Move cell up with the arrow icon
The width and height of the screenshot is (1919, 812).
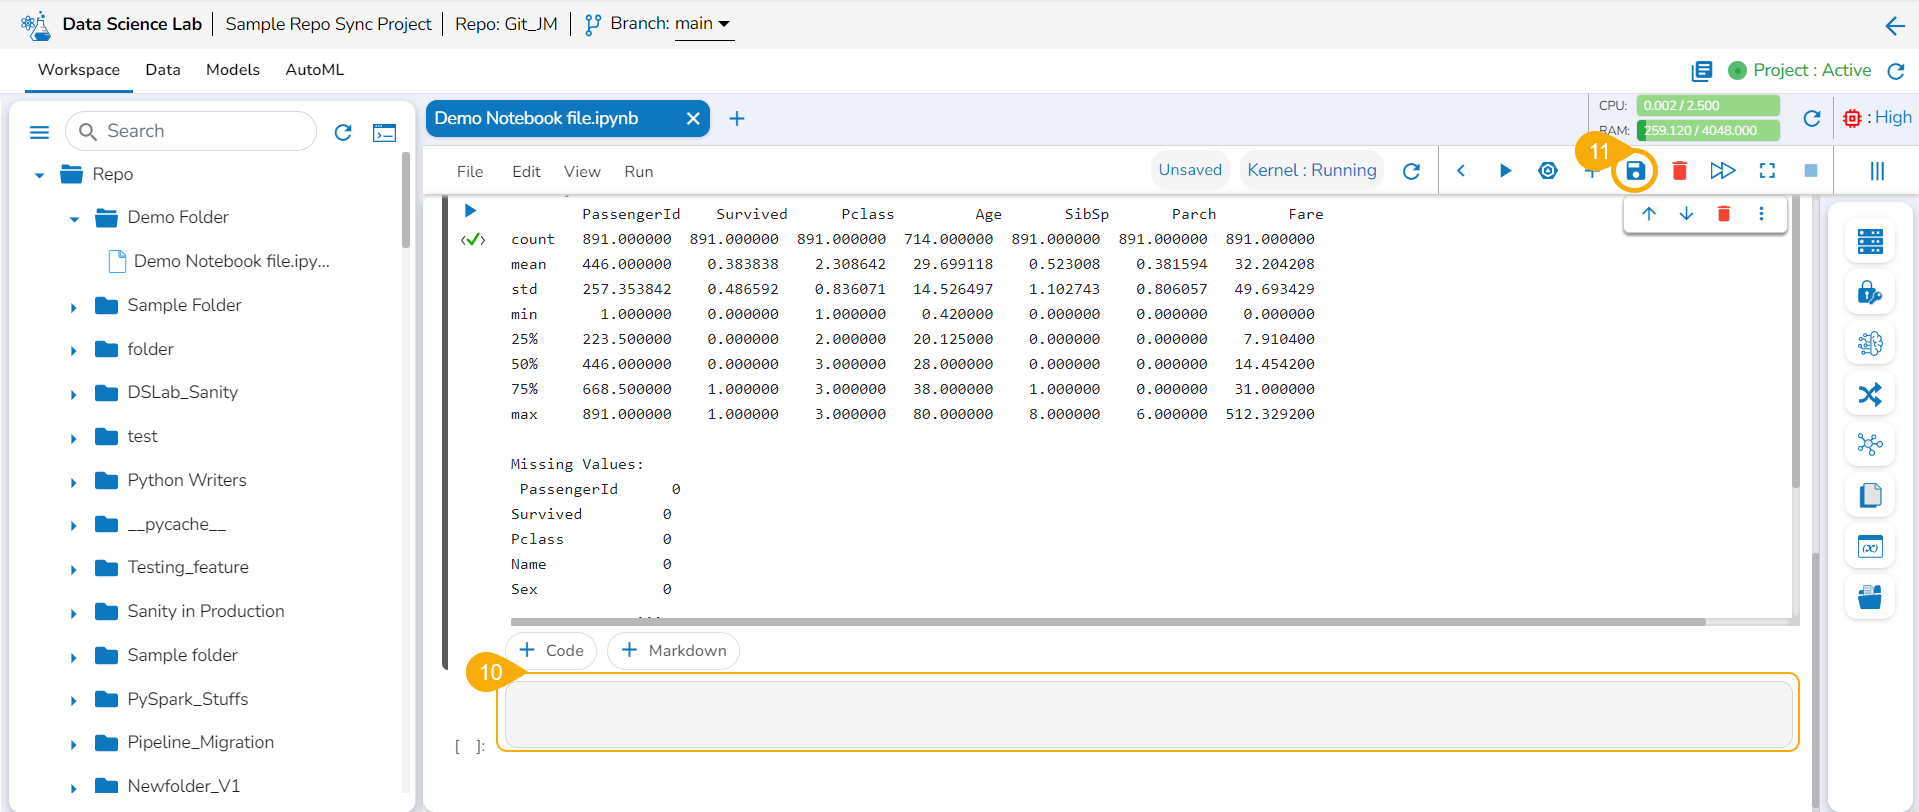pyautogui.click(x=1649, y=214)
